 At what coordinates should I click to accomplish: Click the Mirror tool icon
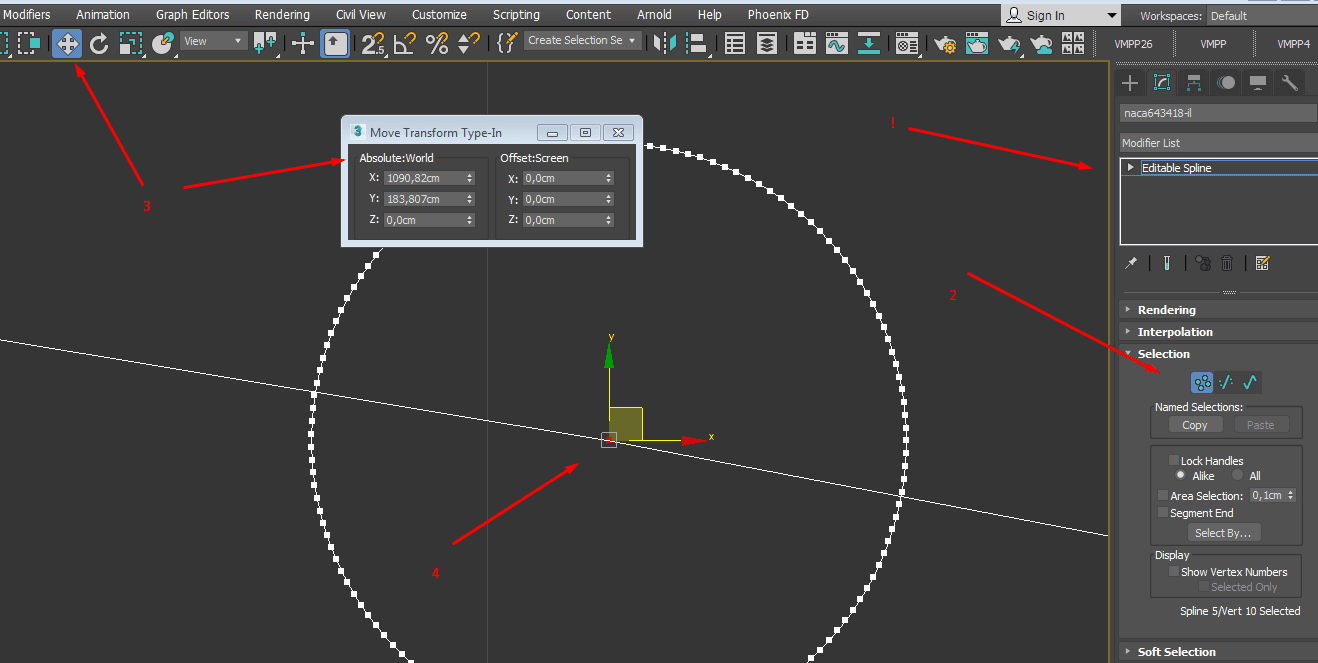pyautogui.click(x=663, y=43)
